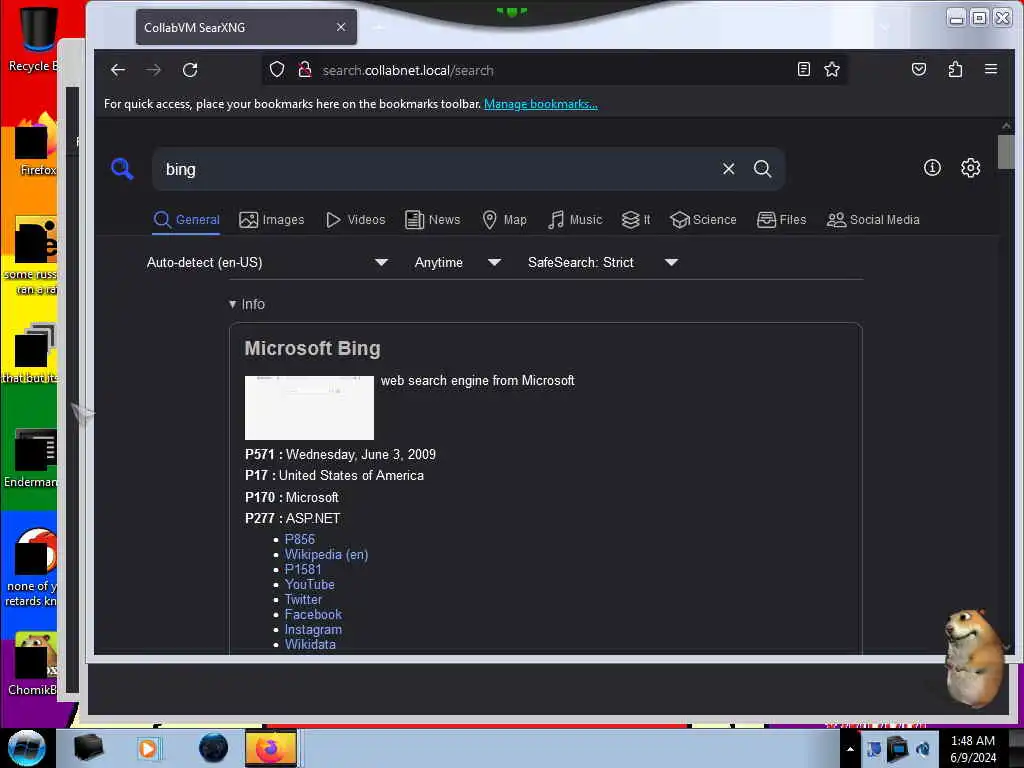
Task: Switch to the Music search tab
Action: pos(575,220)
